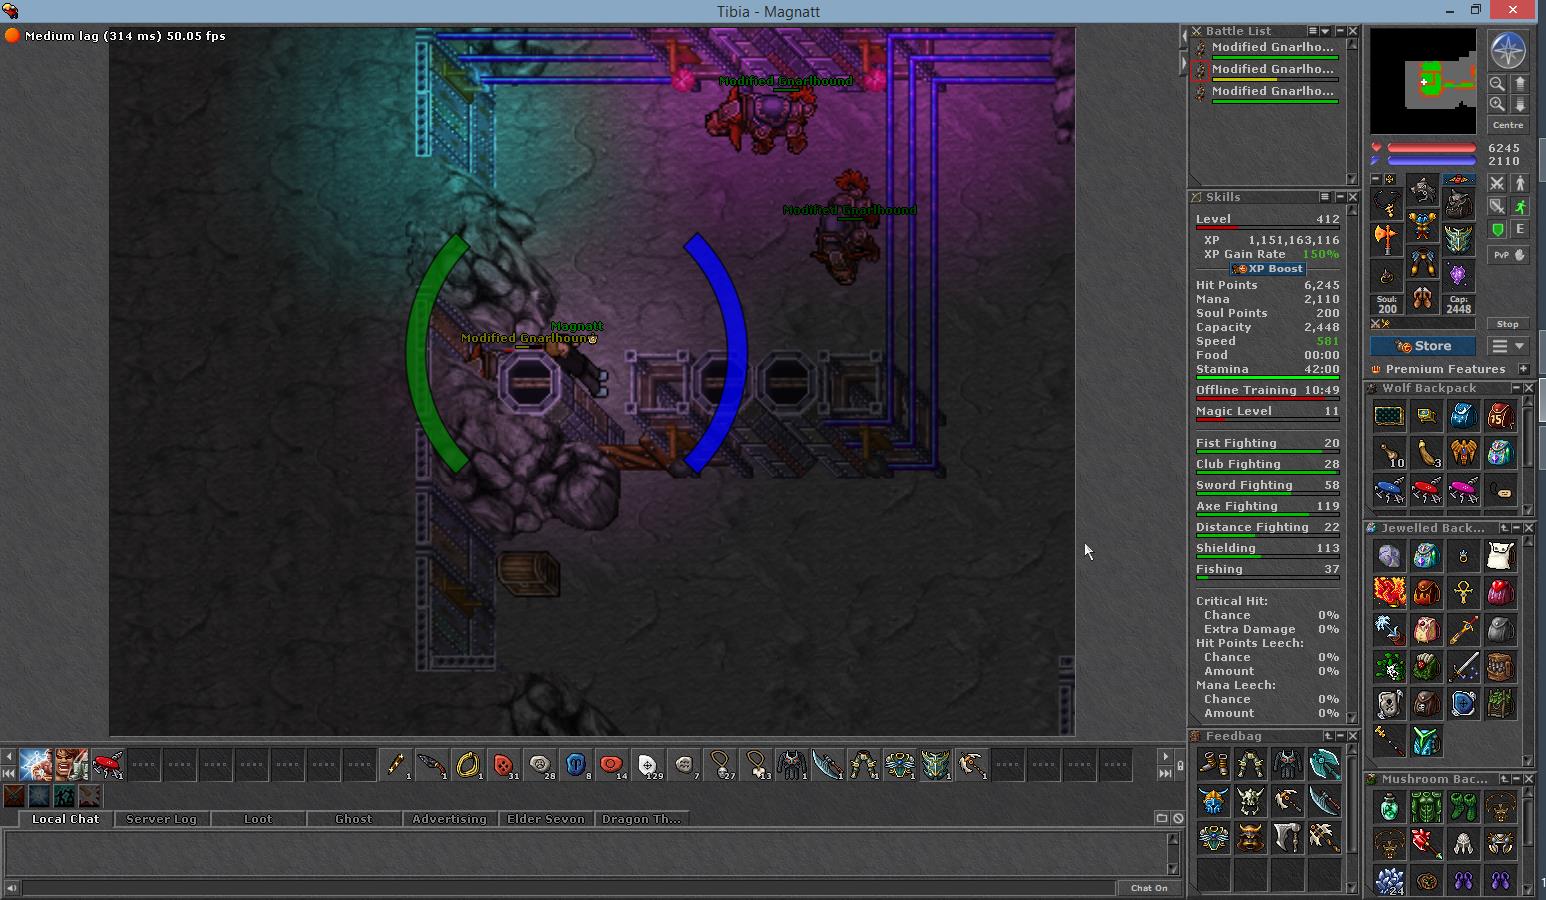
Task: Expand the Premium Features section
Action: pyautogui.click(x=1523, y=369)
